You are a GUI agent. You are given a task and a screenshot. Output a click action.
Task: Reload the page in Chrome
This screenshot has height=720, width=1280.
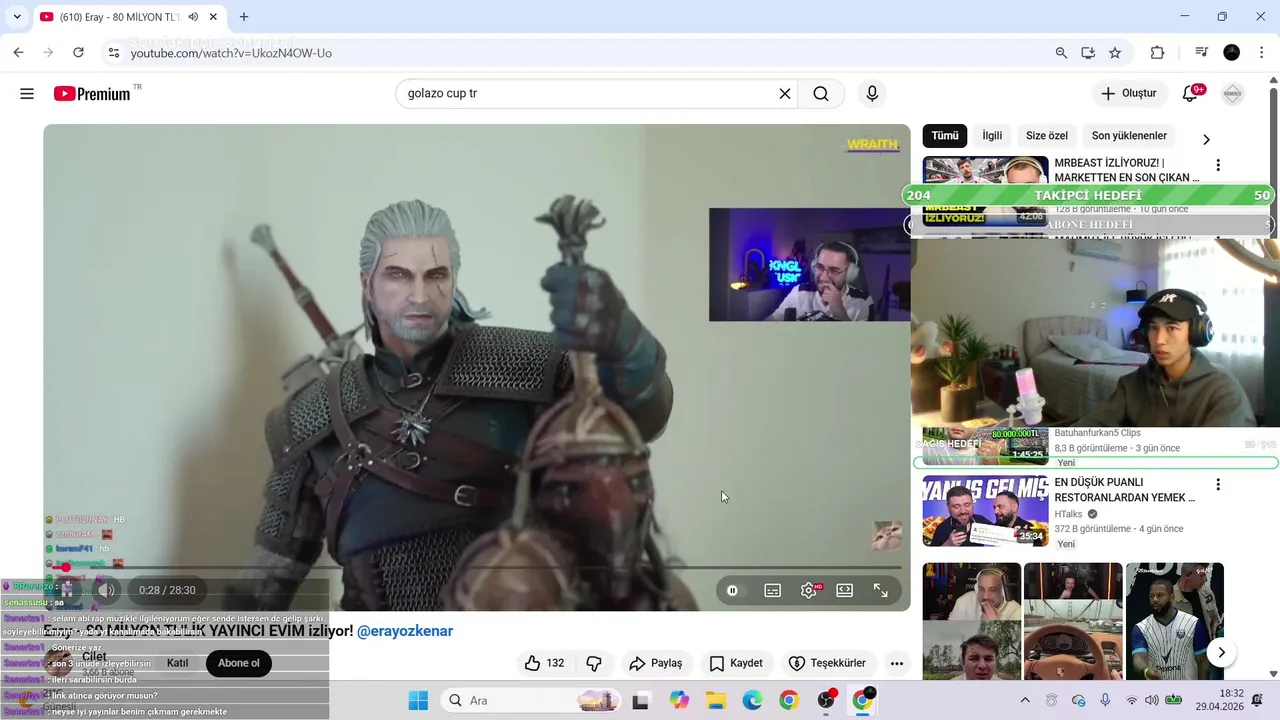click(79, 53)
